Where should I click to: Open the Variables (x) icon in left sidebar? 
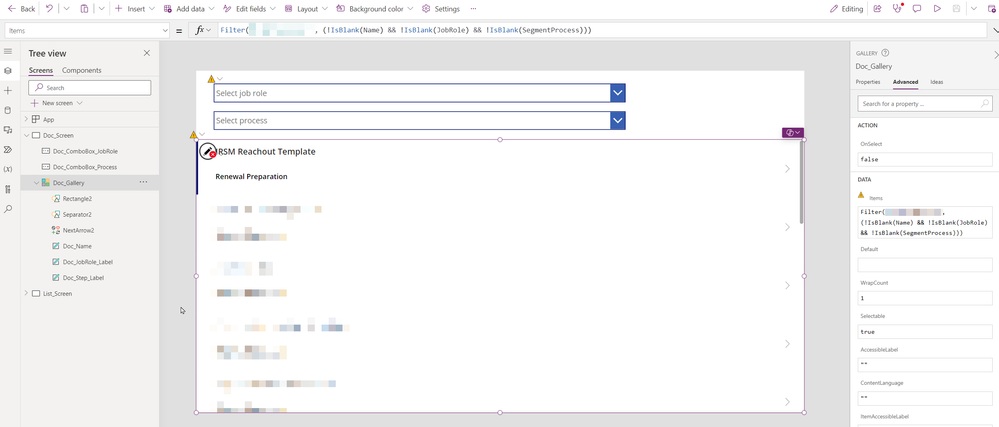pos(8,170)
